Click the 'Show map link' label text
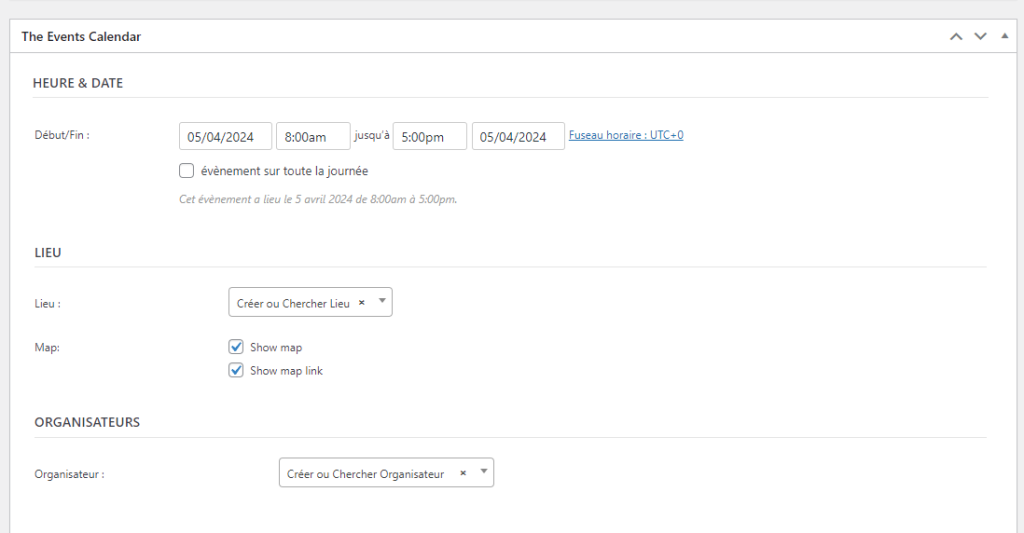 286,371
